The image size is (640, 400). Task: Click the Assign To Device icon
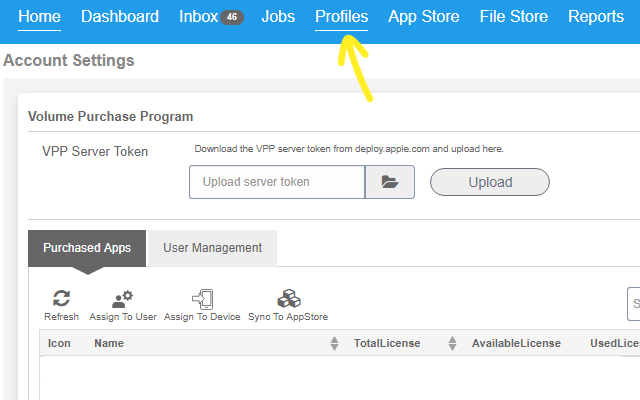tap(202, 299)
